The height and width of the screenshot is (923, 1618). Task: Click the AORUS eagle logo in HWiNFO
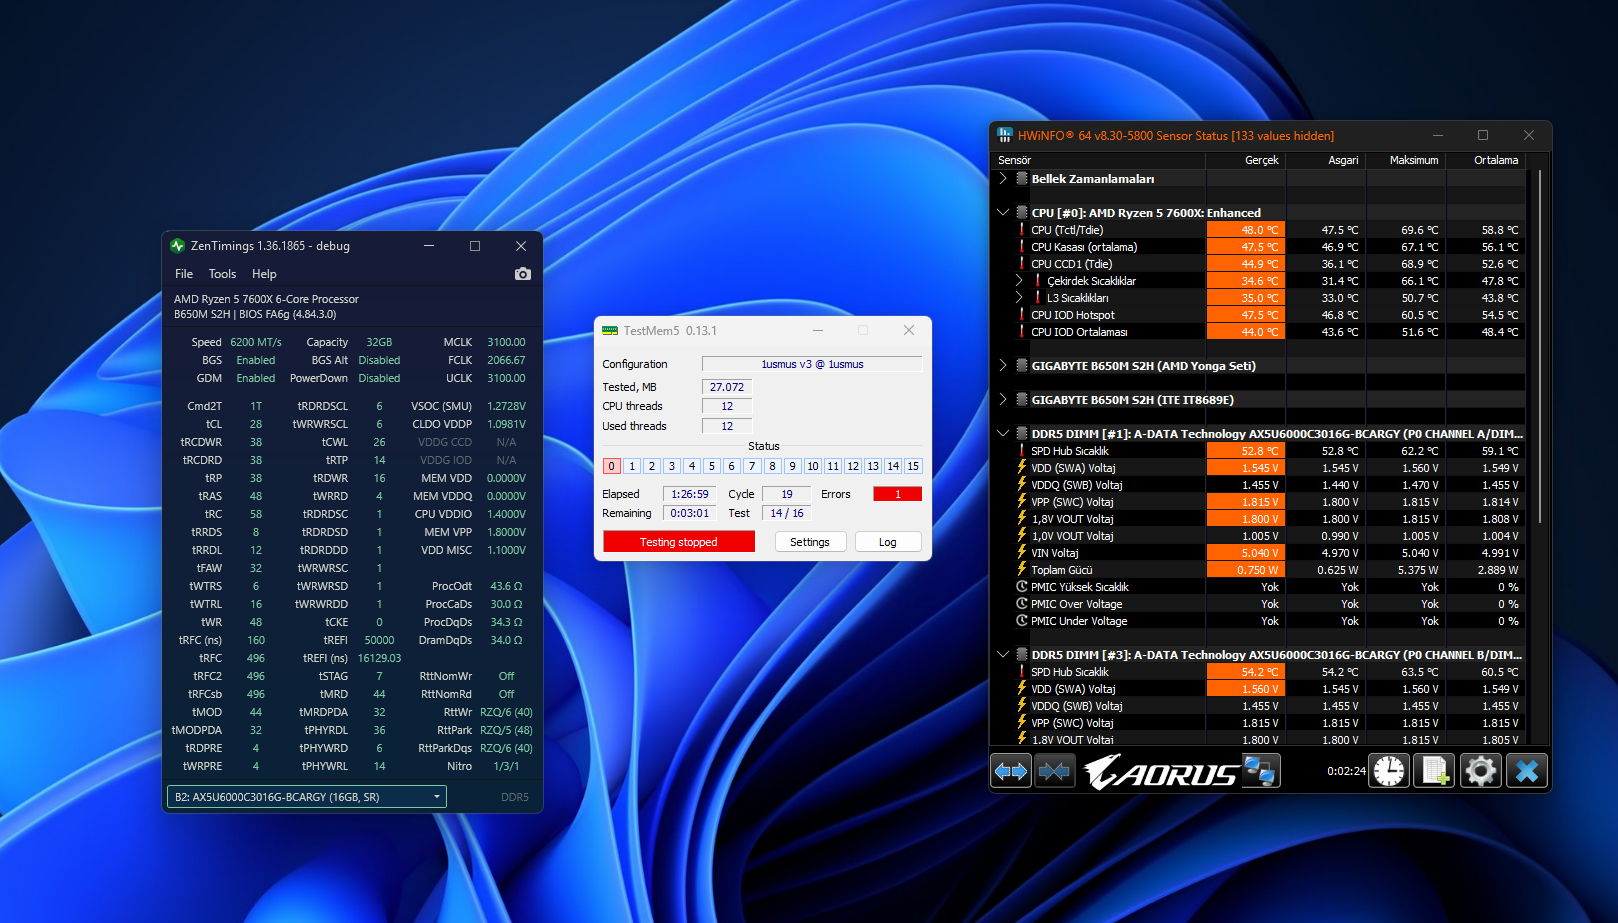pyautogui.click(x=1160, y=771)
